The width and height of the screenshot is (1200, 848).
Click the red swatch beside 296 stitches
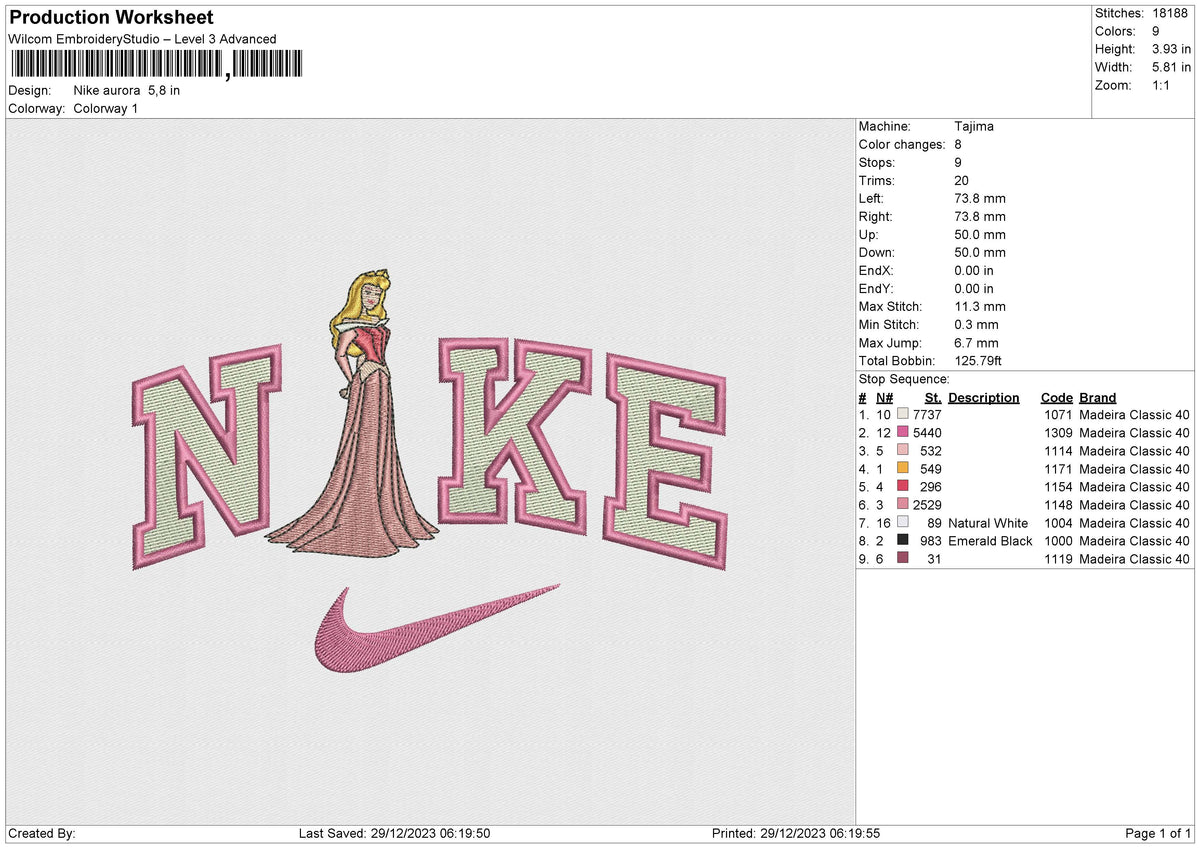click(903, 486)
